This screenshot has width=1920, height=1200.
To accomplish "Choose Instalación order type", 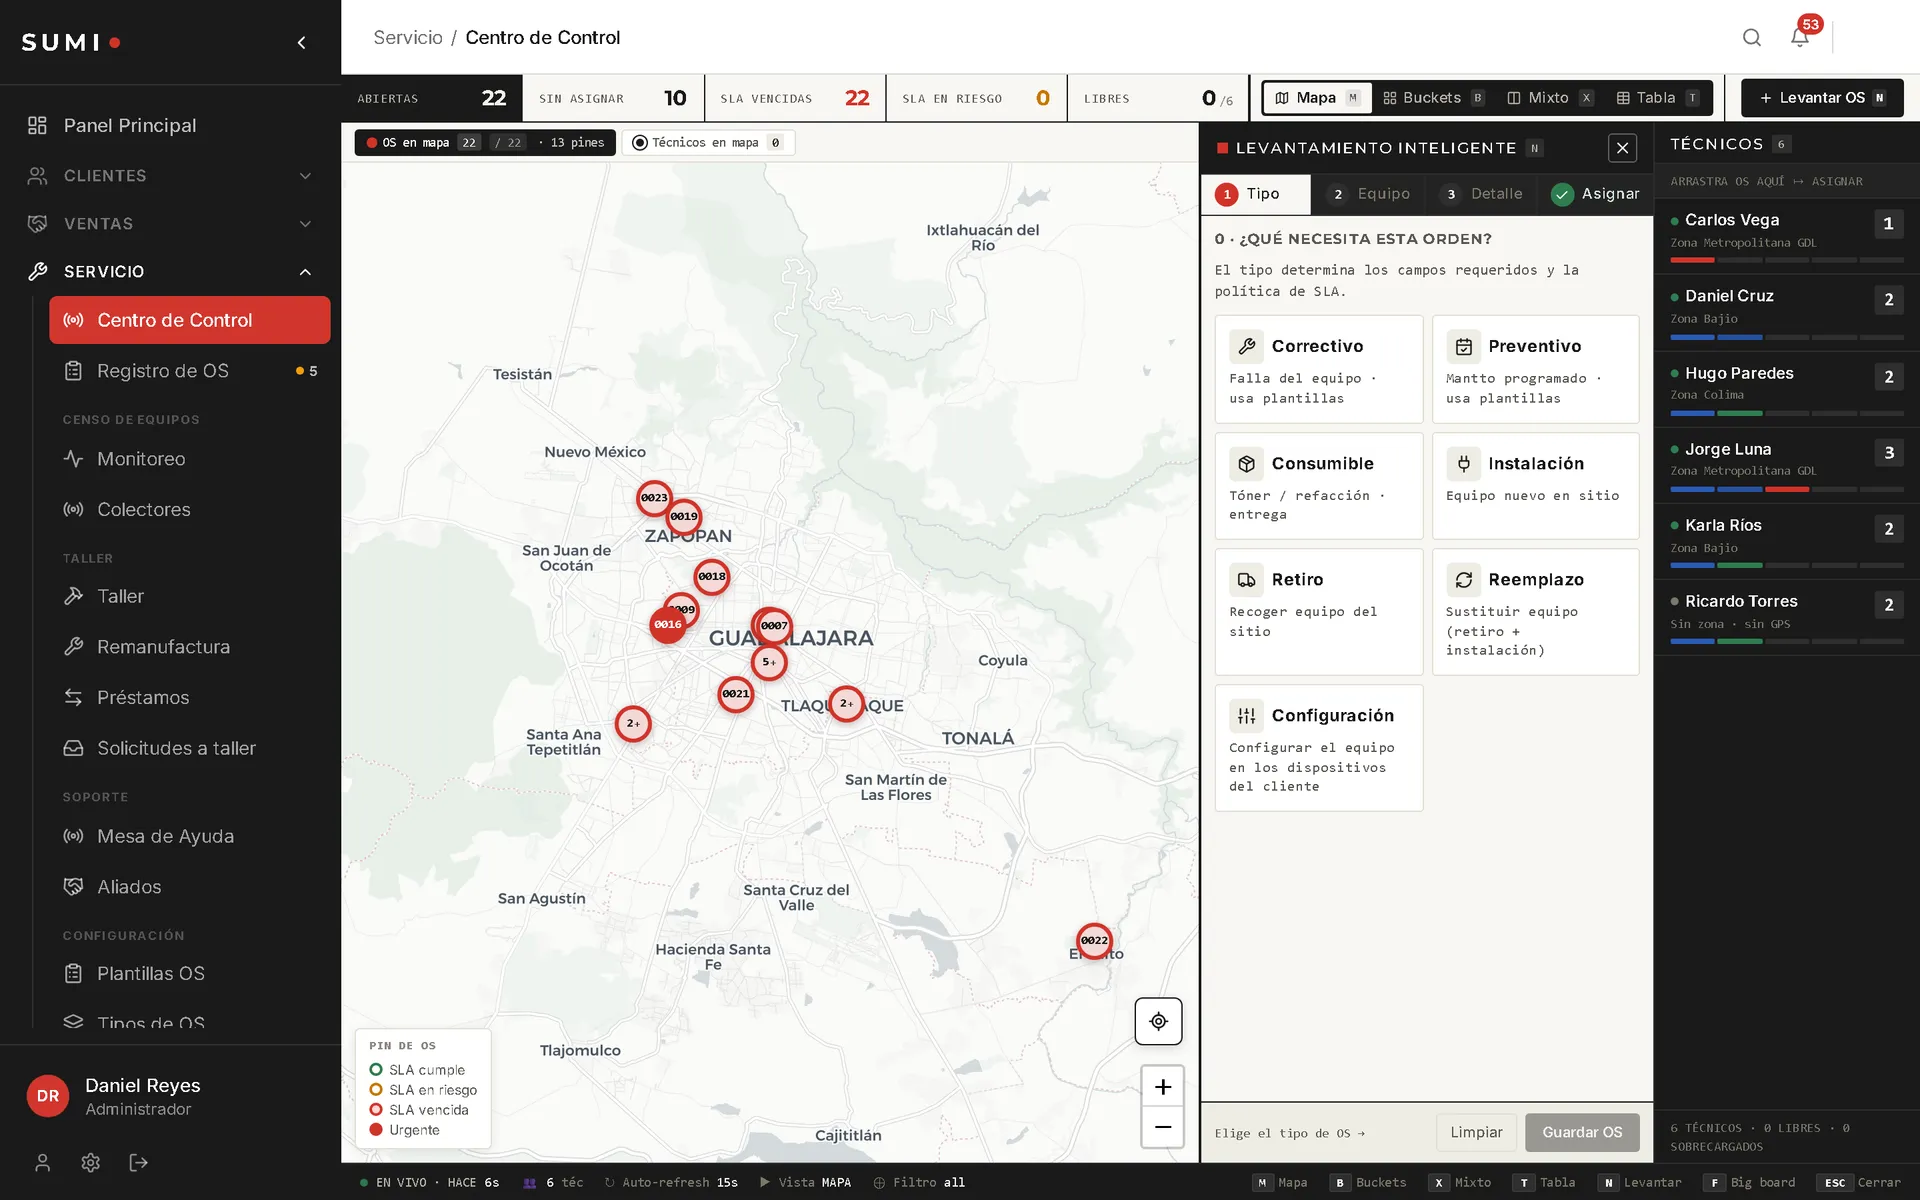I will [x=1535, y=486].
